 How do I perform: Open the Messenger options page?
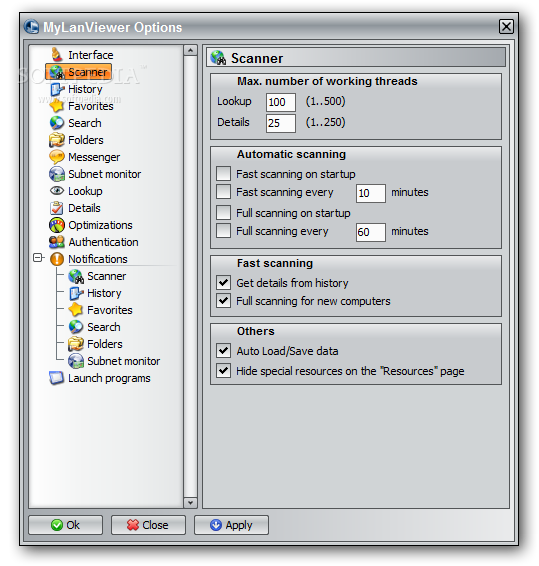(94, 157)
